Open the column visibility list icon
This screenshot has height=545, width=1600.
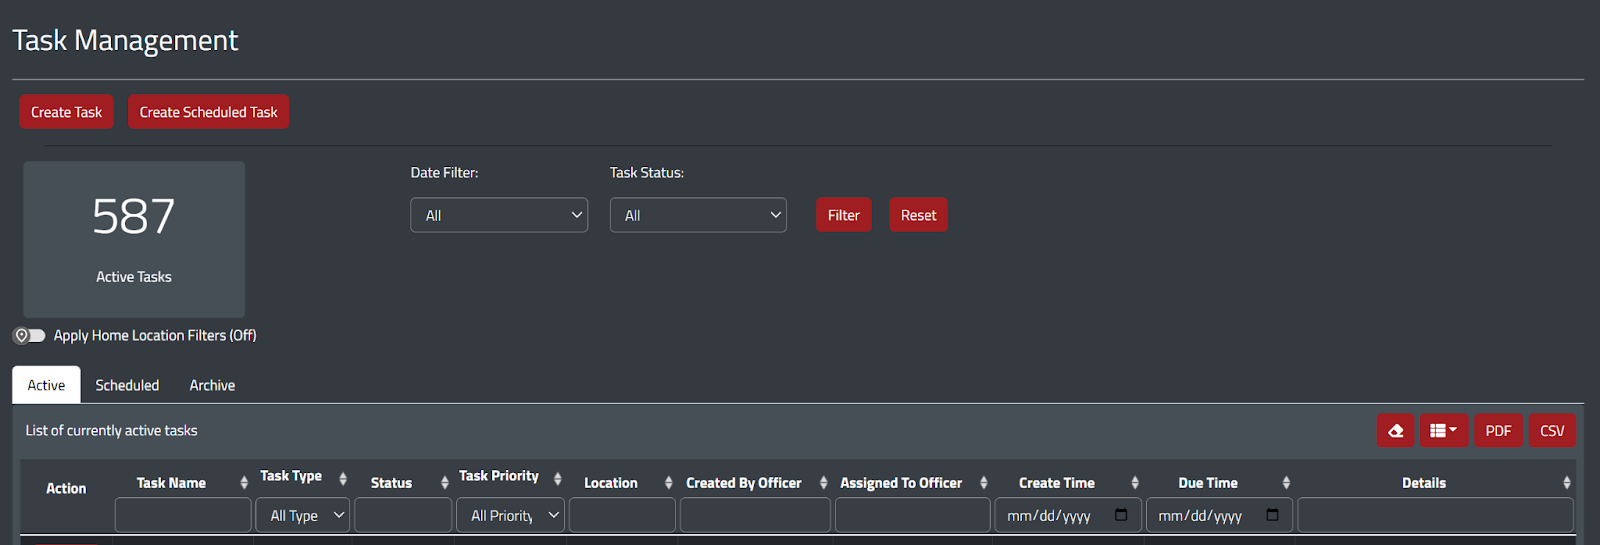[1443, 431]
